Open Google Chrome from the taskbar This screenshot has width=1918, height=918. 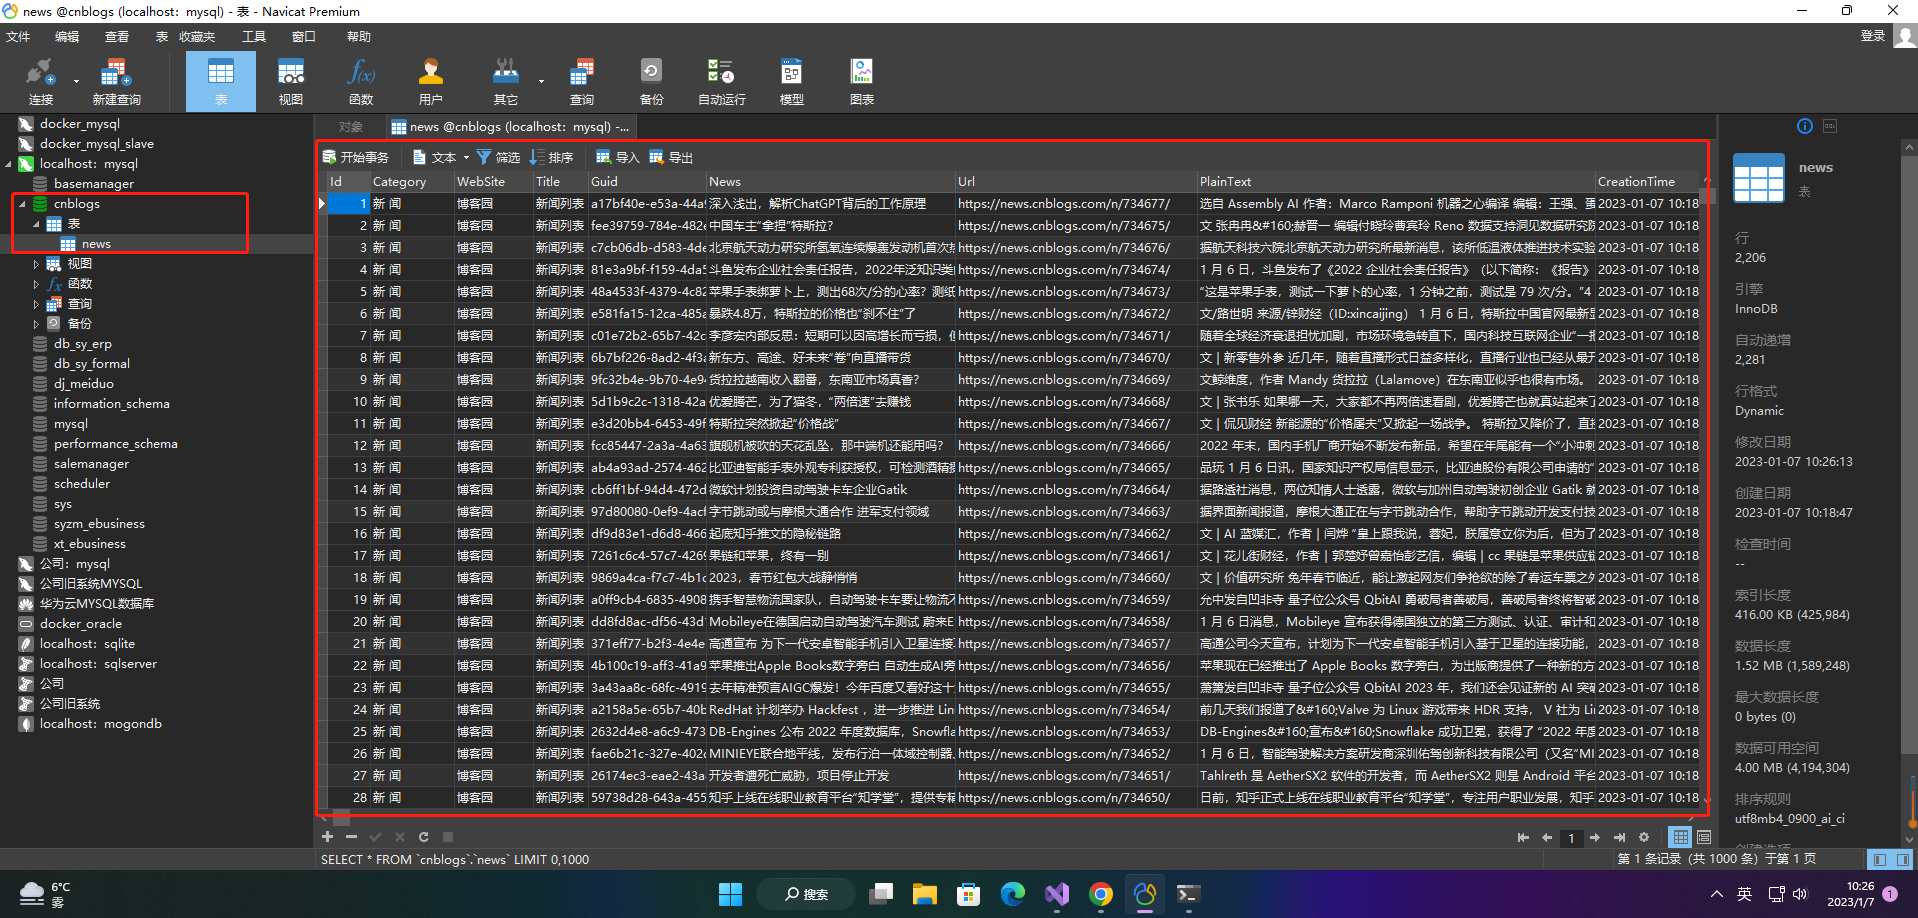click(x=1101, y=894)
